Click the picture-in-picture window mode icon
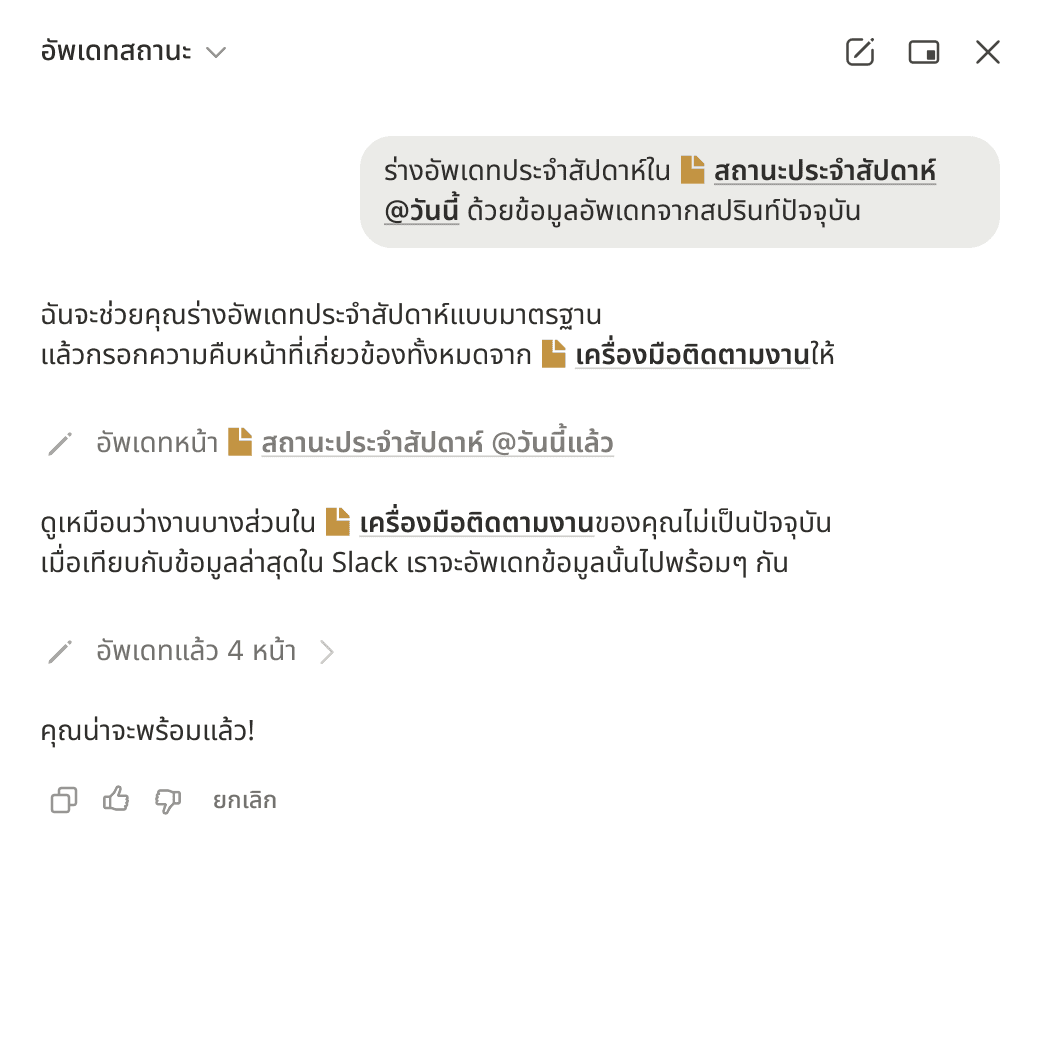The image size is (1040, 1040). click(x=924, y=52)
